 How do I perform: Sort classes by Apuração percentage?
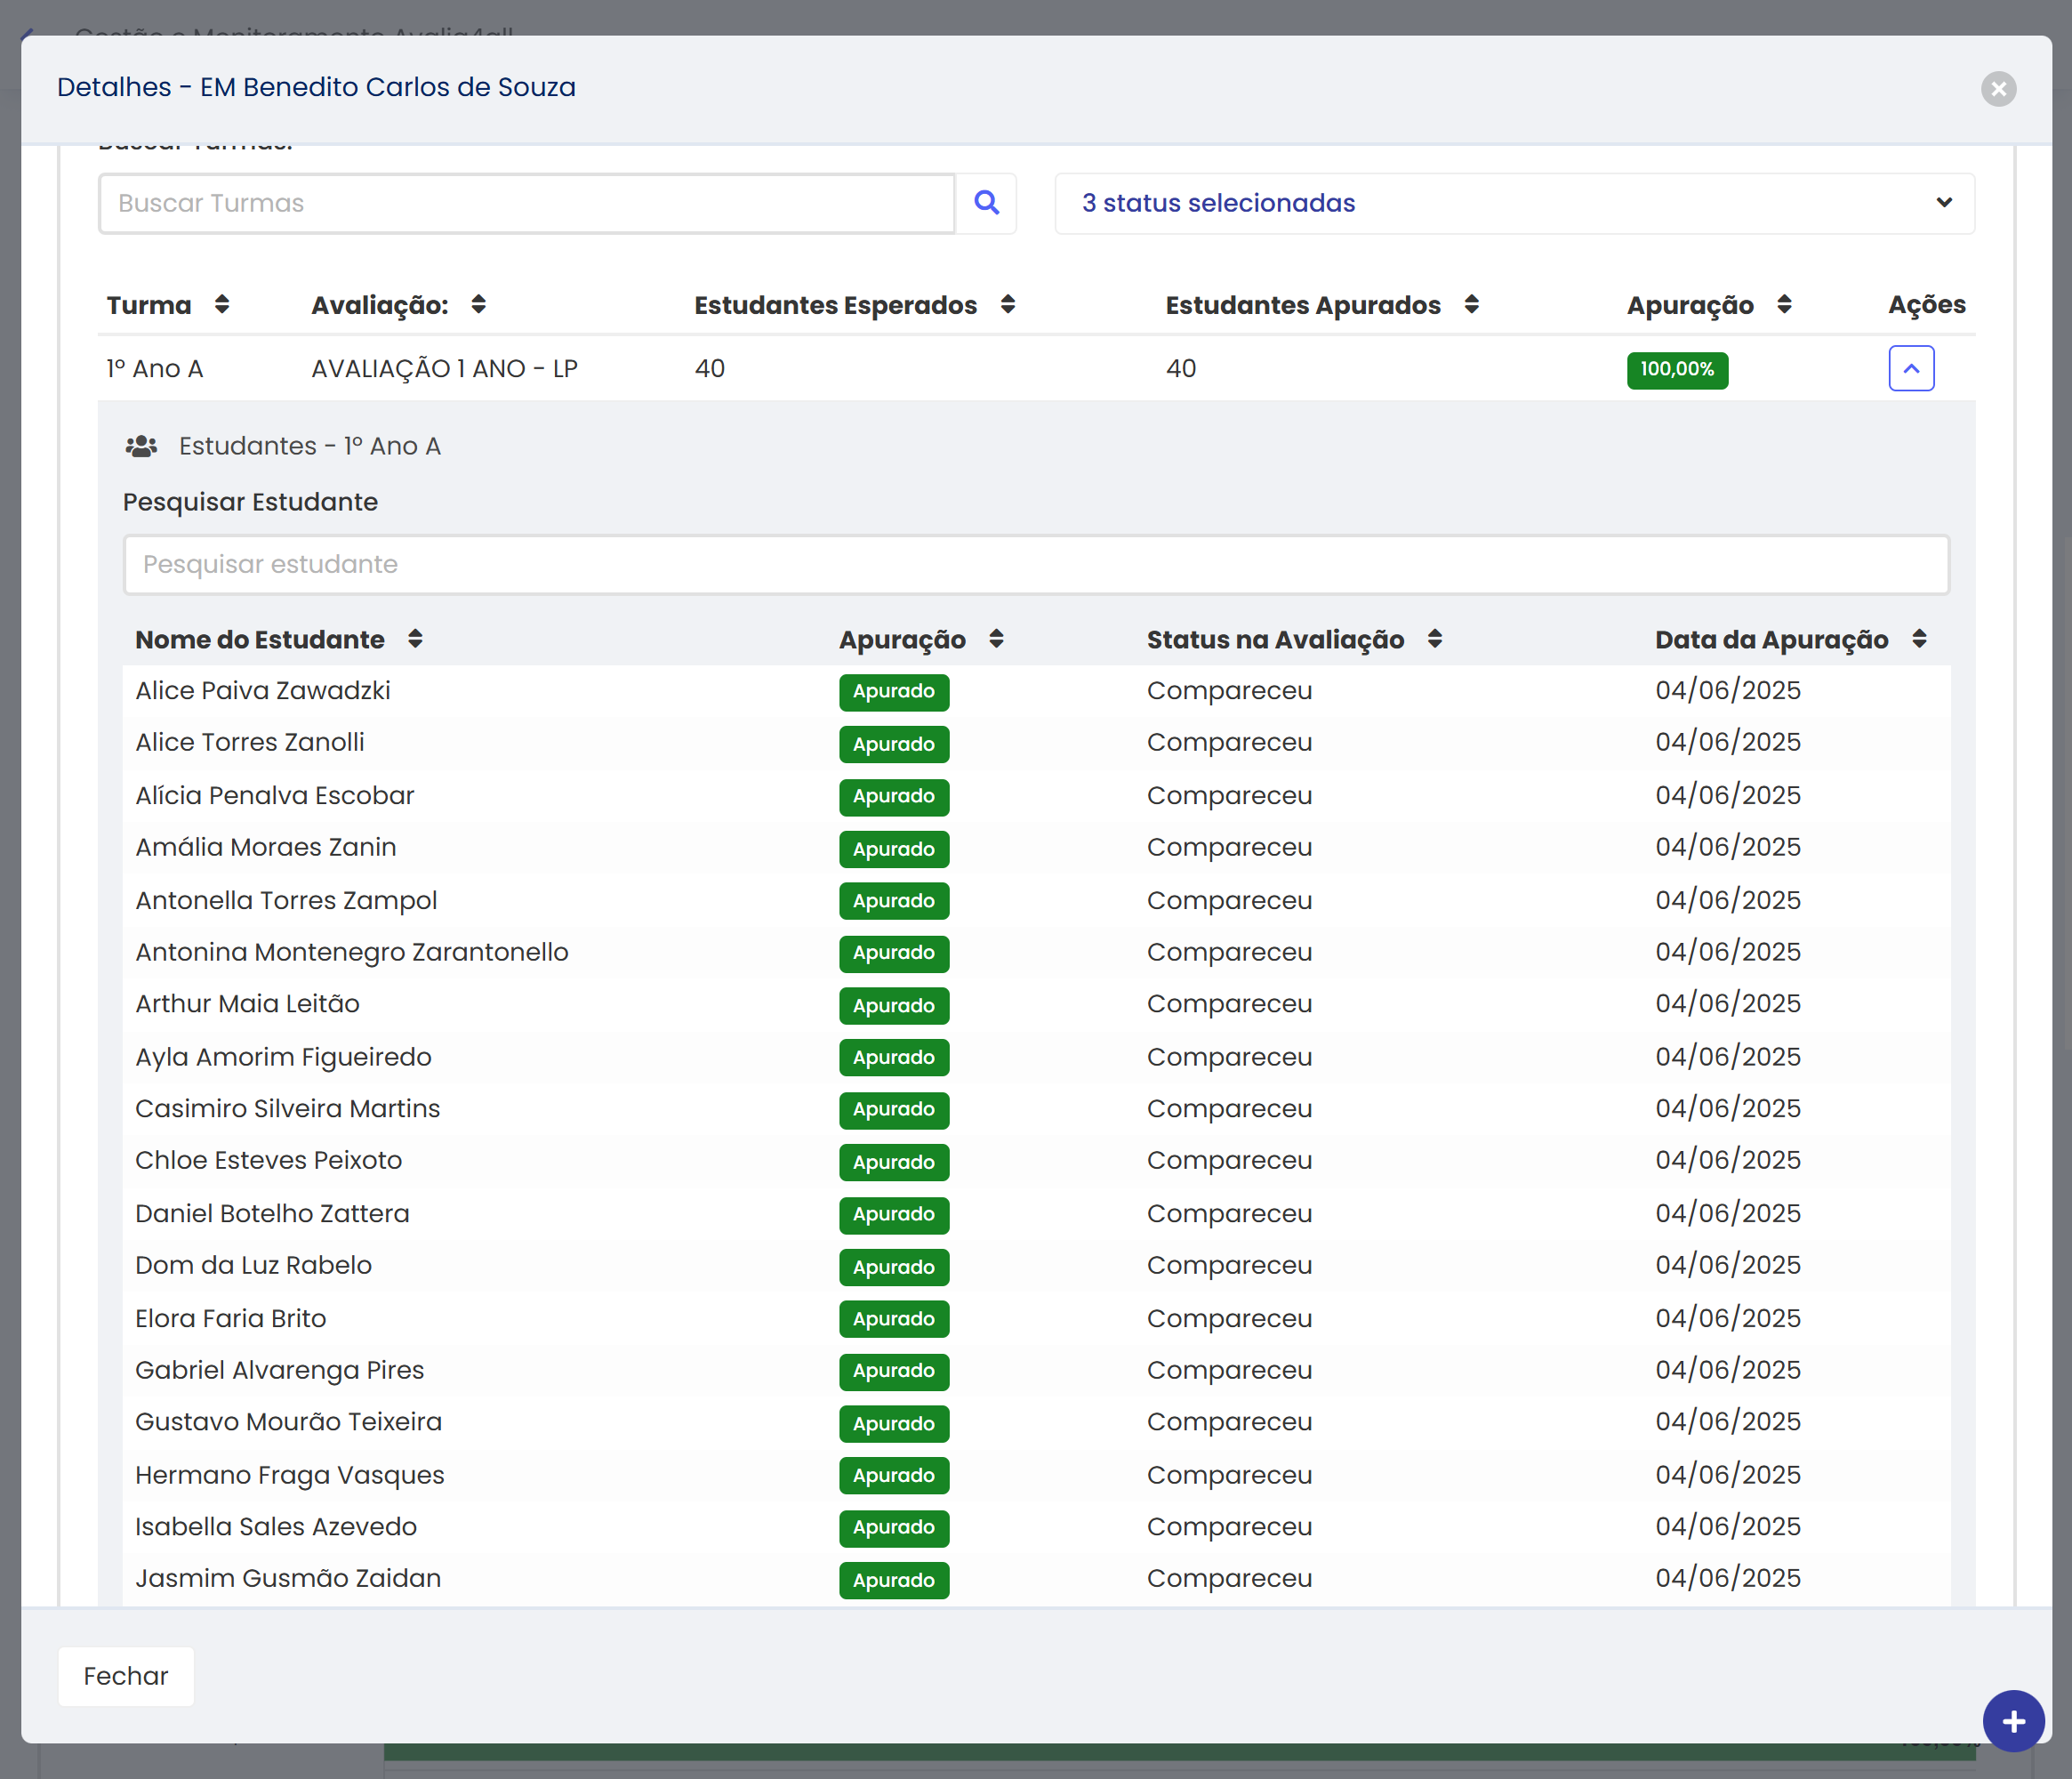(x=1784, y=305)
